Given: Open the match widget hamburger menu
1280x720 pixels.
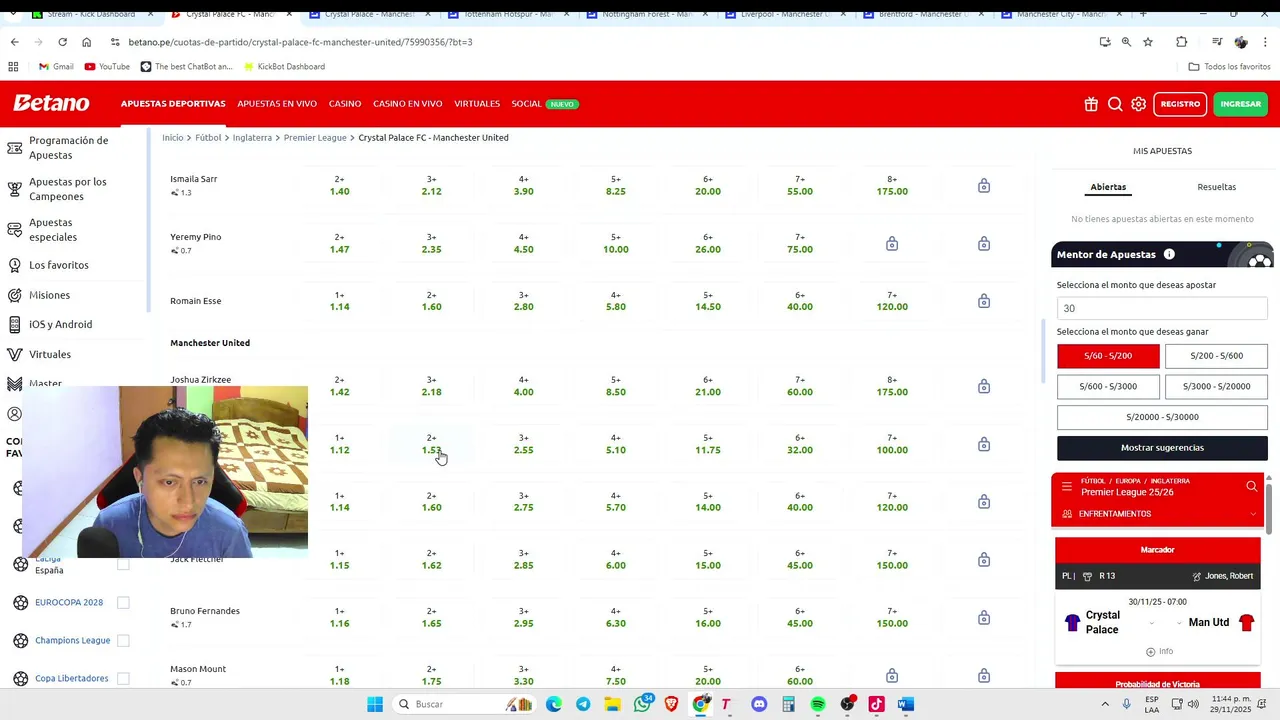Looking at the screenshot, I should pos(1067,487).
